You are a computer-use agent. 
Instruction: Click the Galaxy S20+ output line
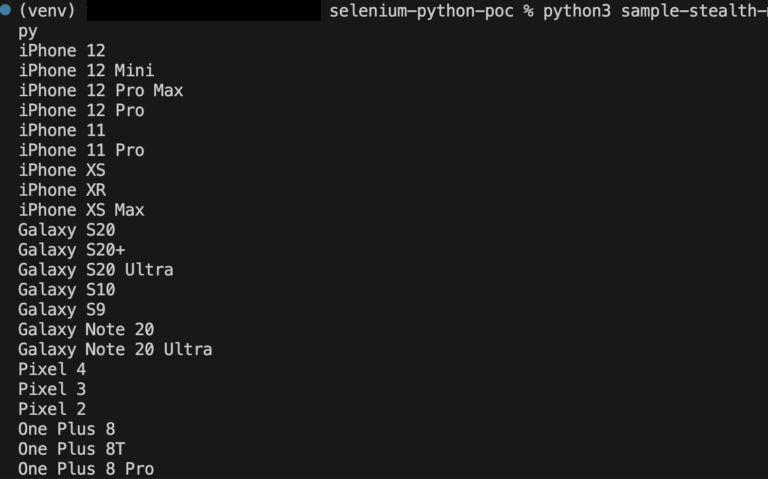(72, 250)
